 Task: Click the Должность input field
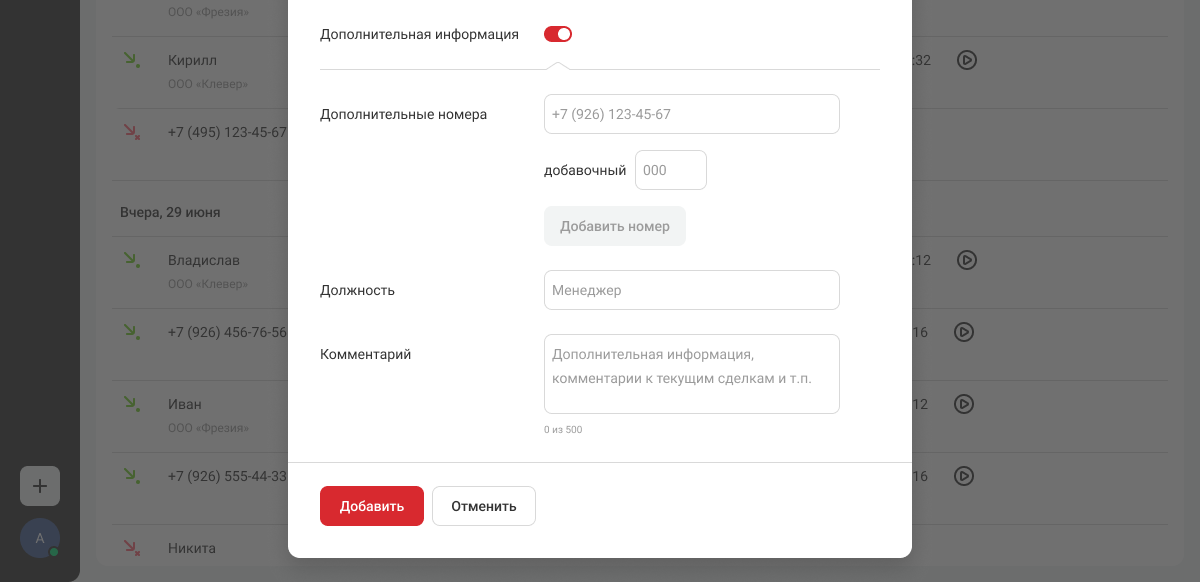691,290
